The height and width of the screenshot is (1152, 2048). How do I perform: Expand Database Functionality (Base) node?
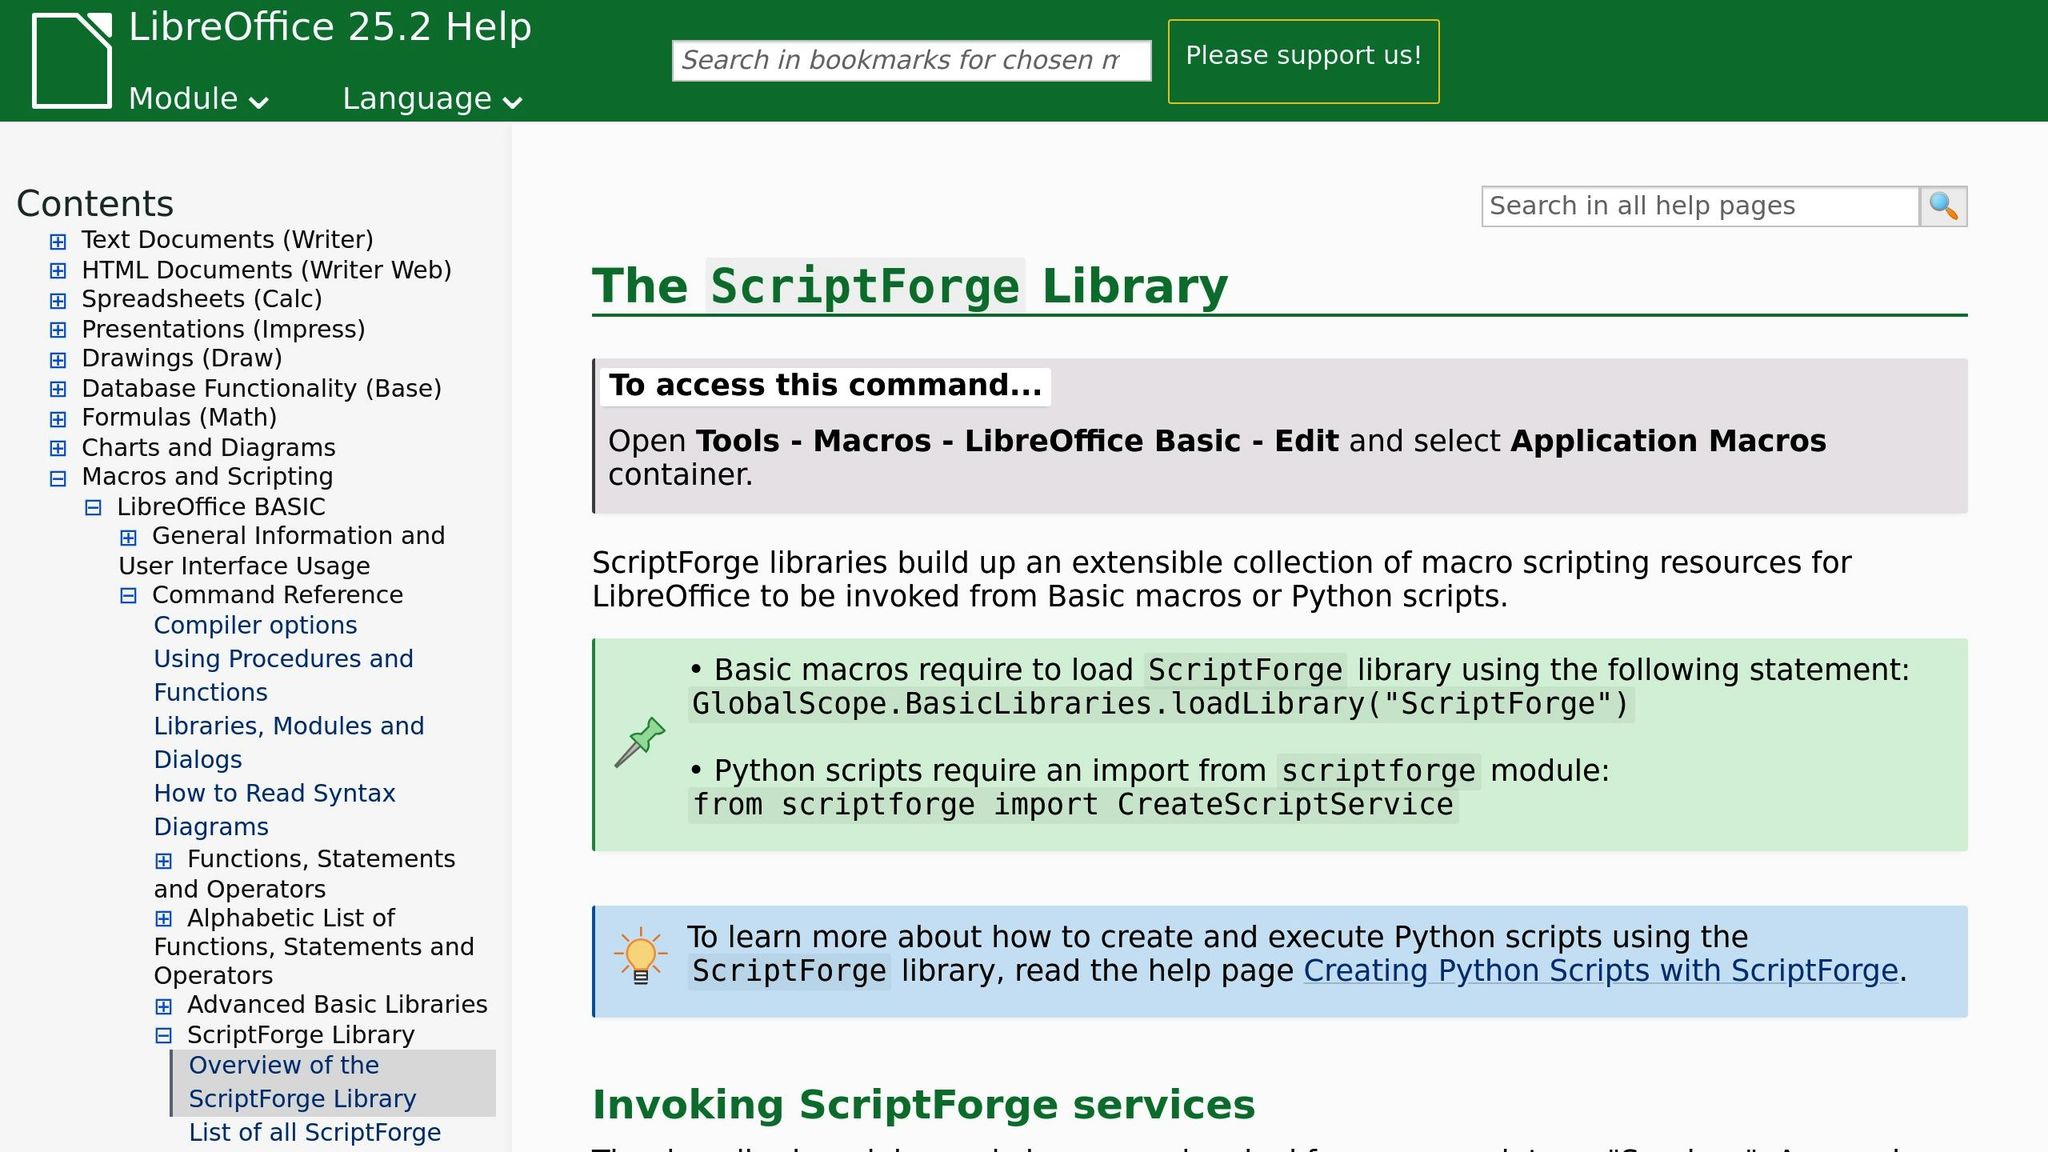[x=58, y=389]
